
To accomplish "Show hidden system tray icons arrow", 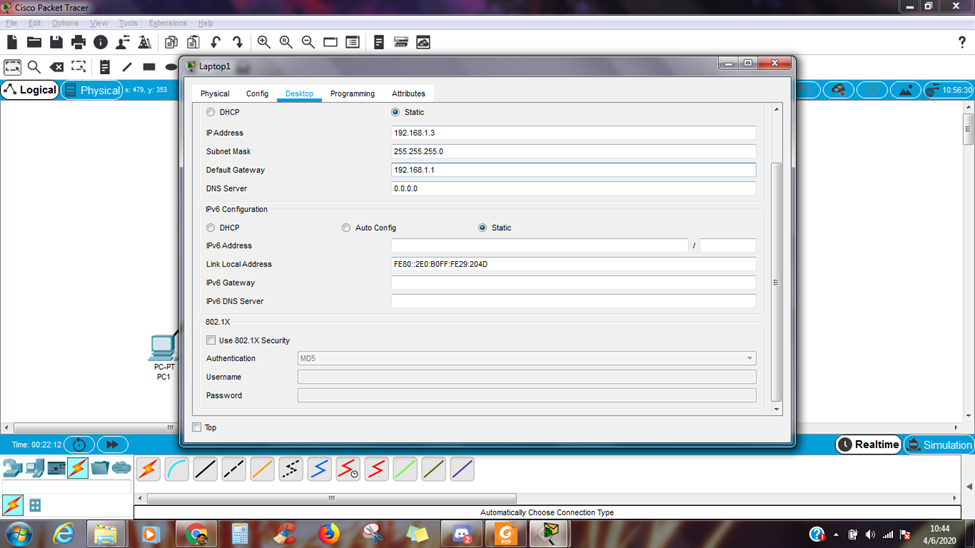I will coord(836,534).
